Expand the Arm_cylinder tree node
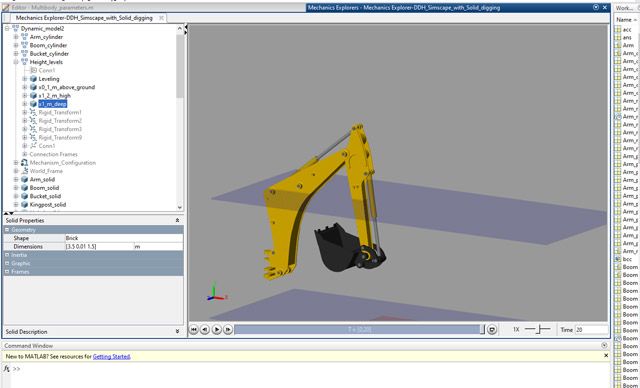 16,37
